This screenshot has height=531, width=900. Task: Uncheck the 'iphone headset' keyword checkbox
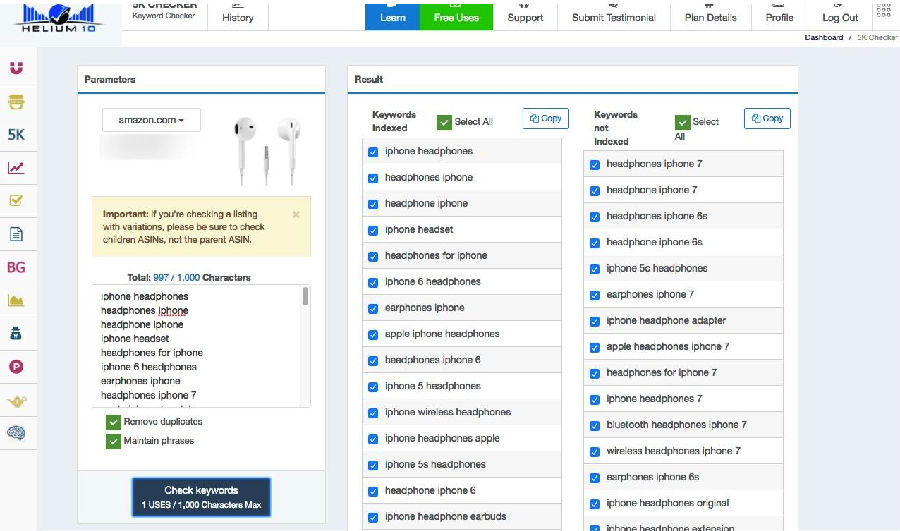pyautogui.click(x=373, y=230)
